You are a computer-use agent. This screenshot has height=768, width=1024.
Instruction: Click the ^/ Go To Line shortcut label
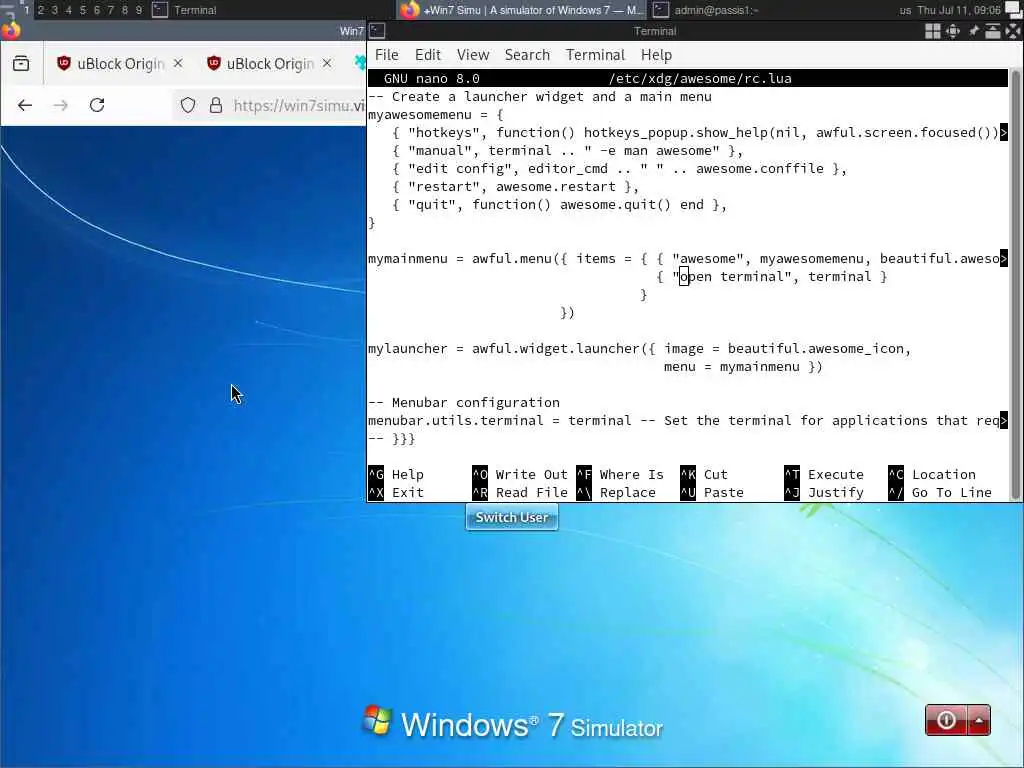[x=940, y=492]
